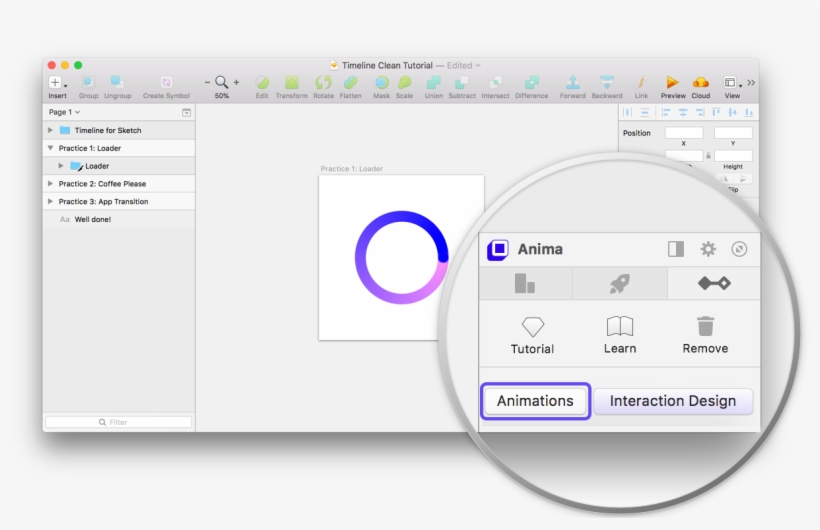Move layer Forward
This screenshot has height=530, width=820.
tap(573, 82)
